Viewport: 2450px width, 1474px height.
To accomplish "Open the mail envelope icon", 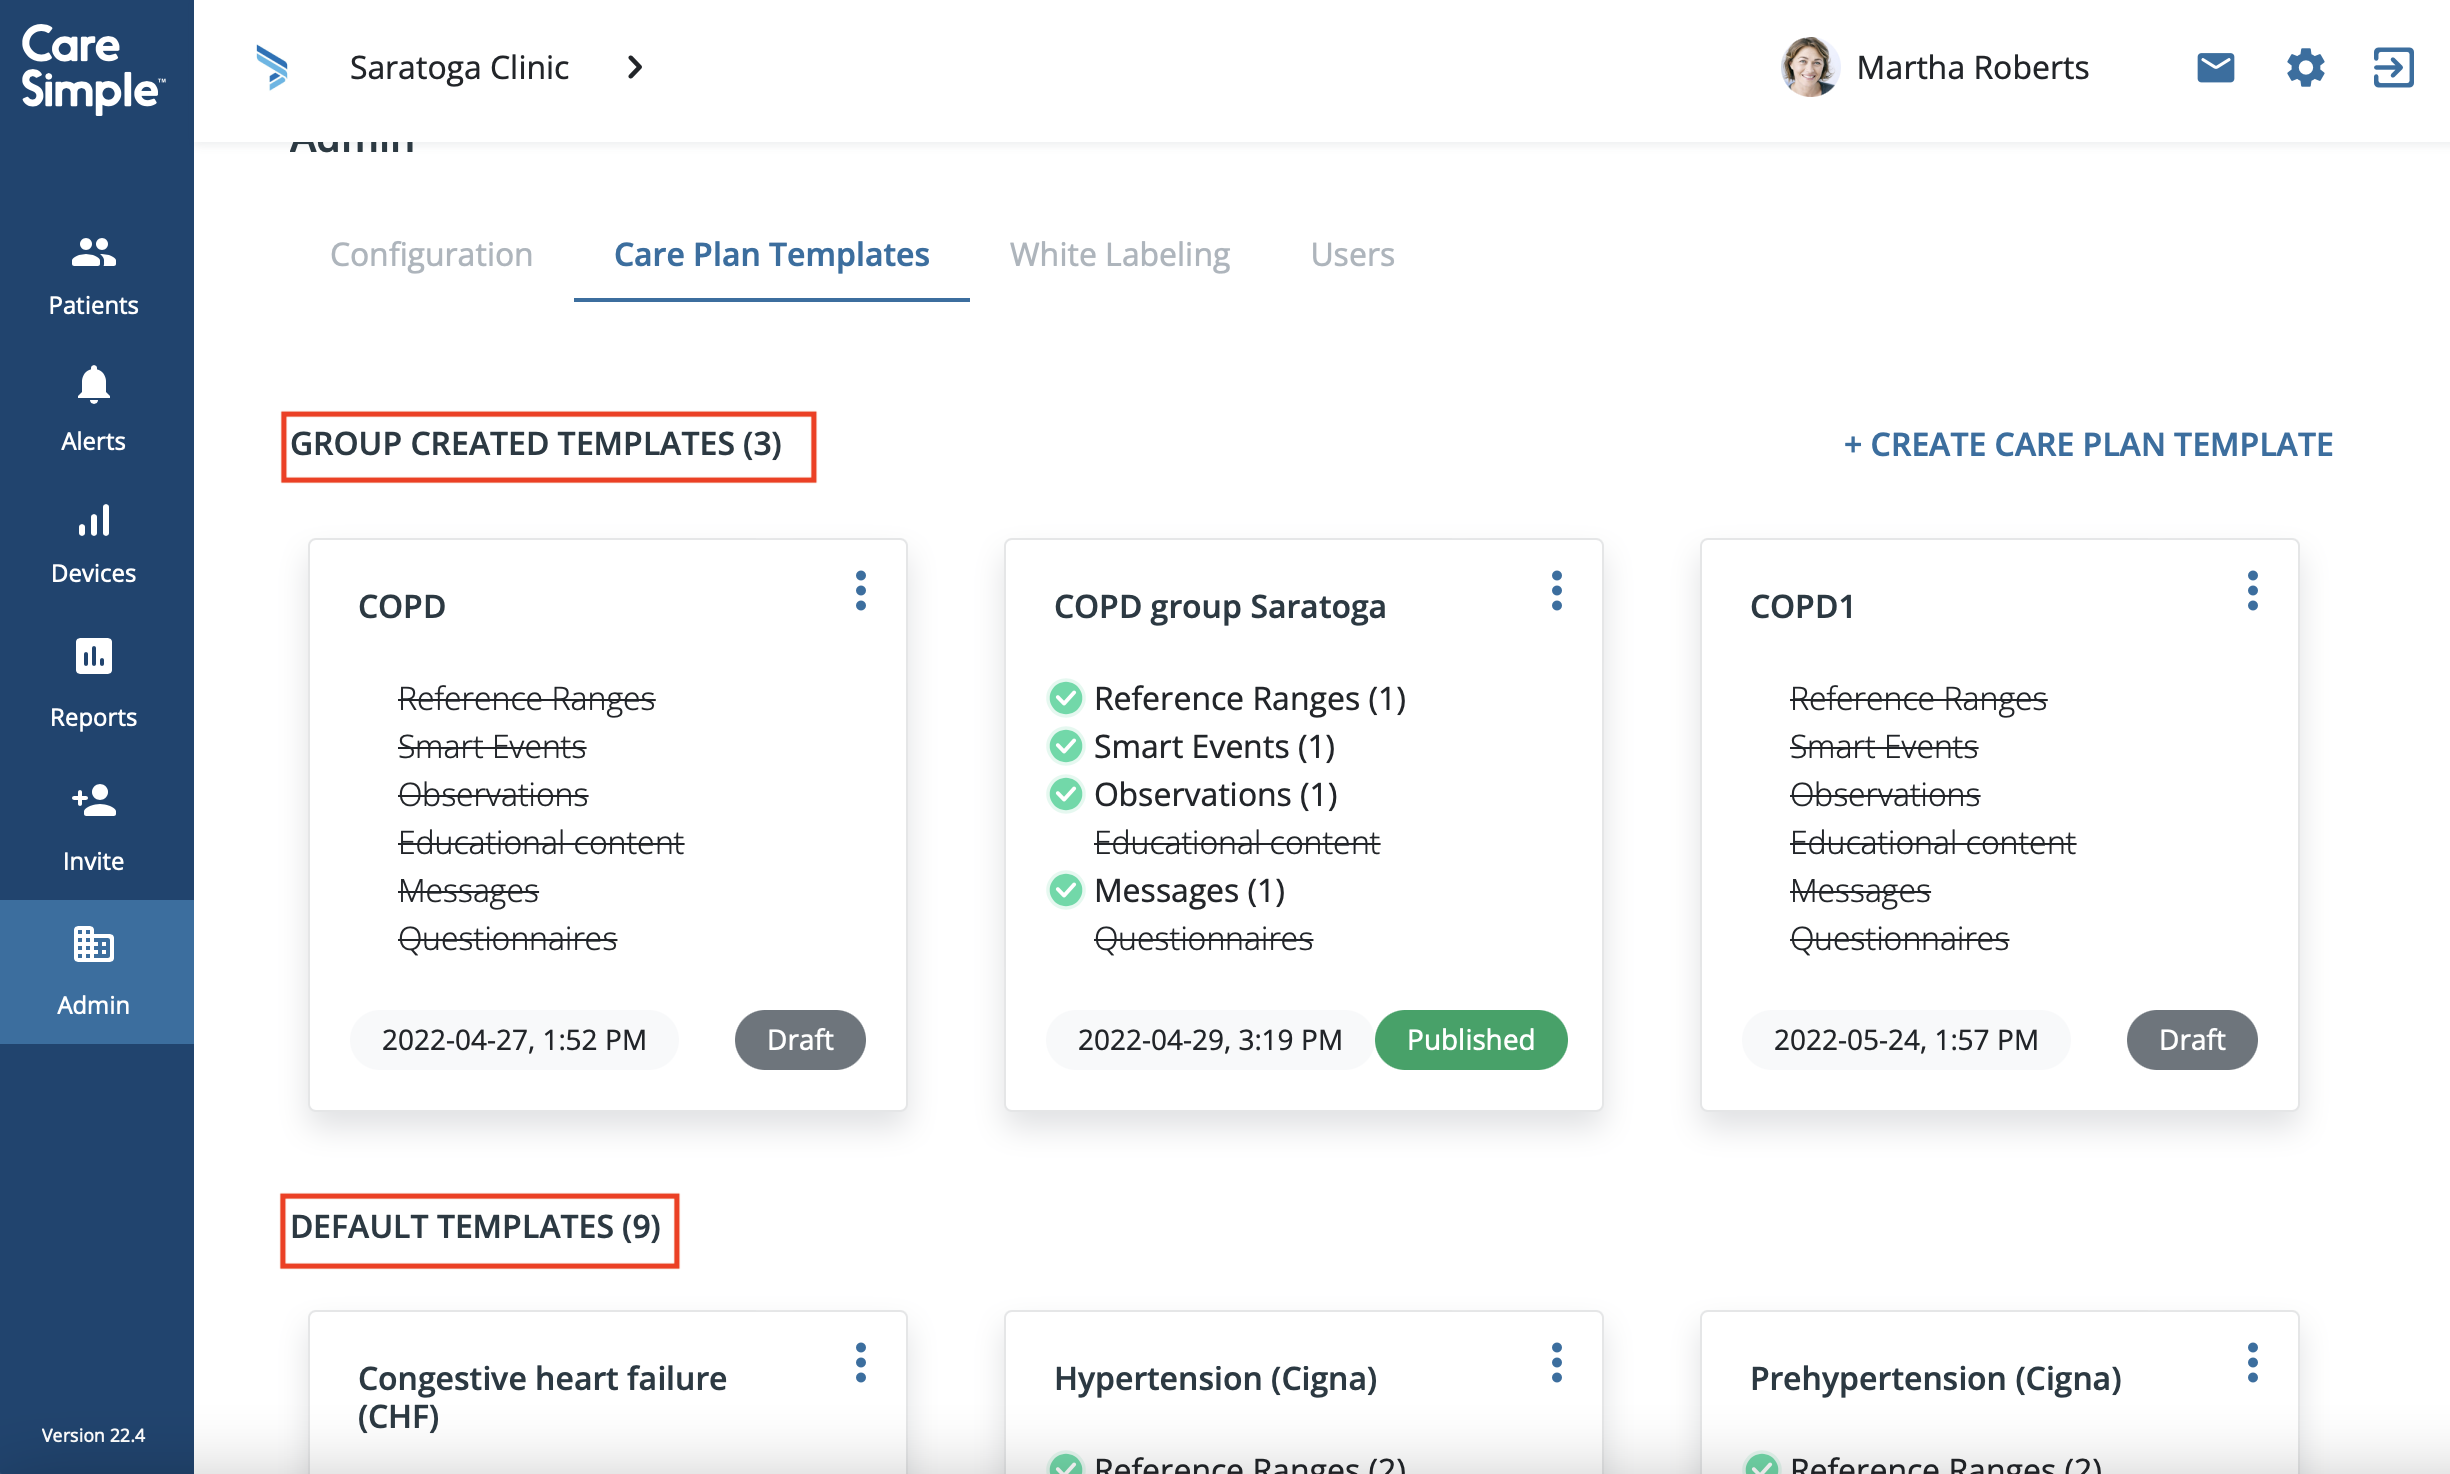I will click(x=2215, y=68).
